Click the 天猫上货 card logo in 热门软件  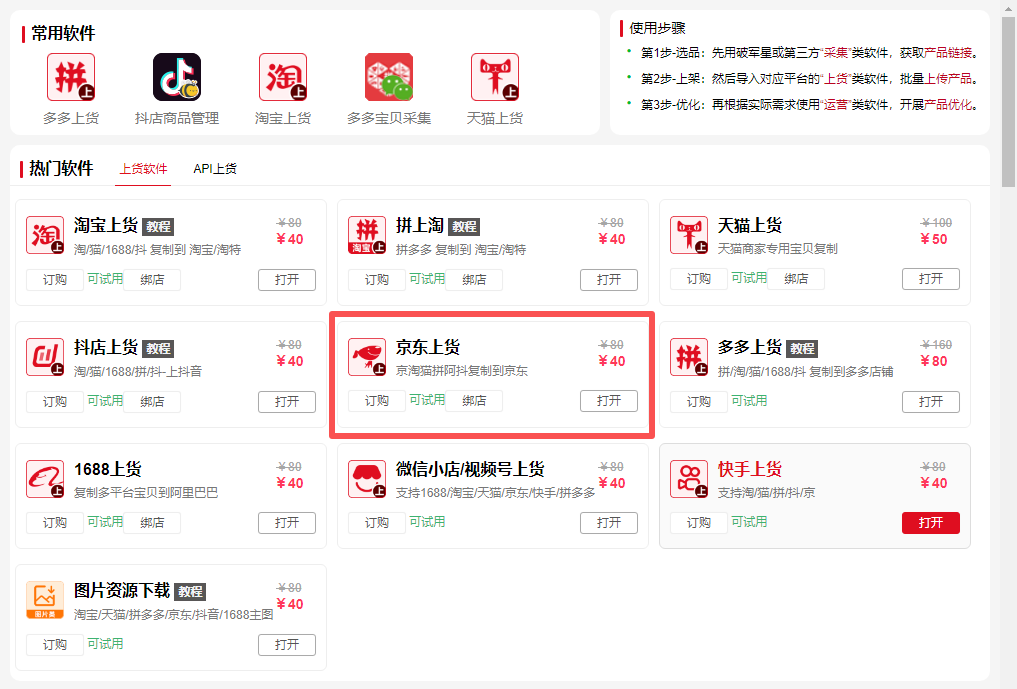point(689,235)
